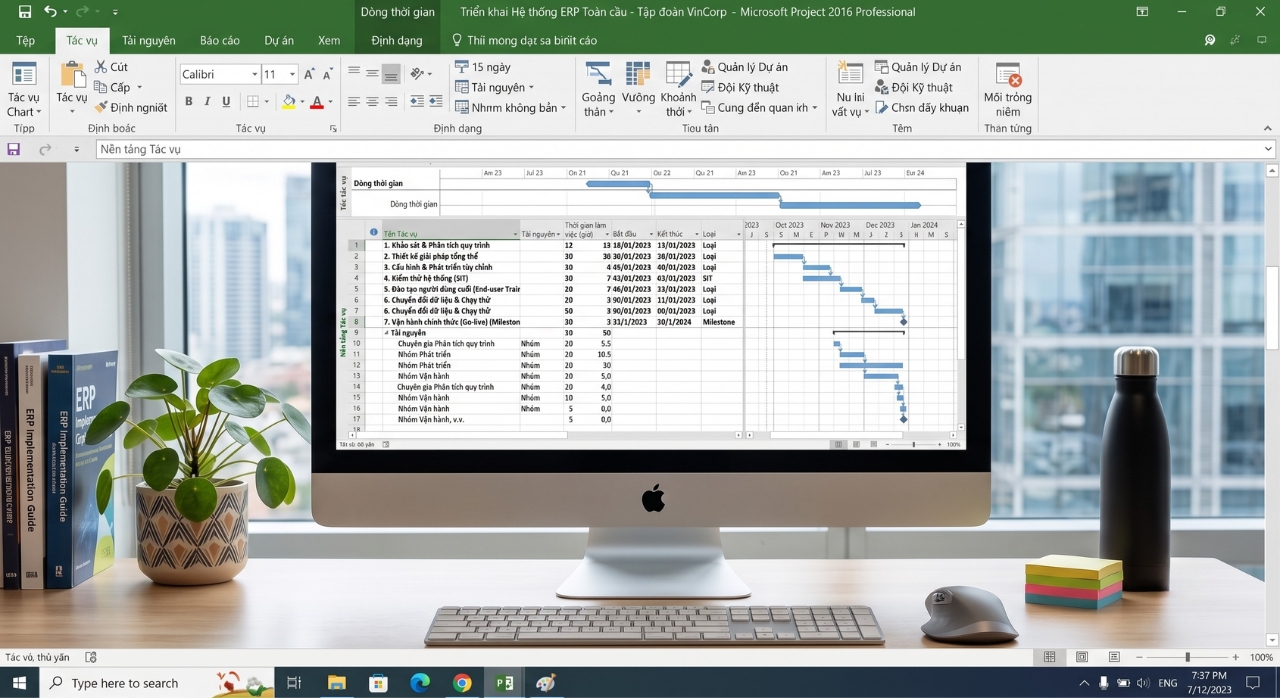Click the zoom slider in status bar
This screenshot has height=698, width=1280.
pos(1187,657)
